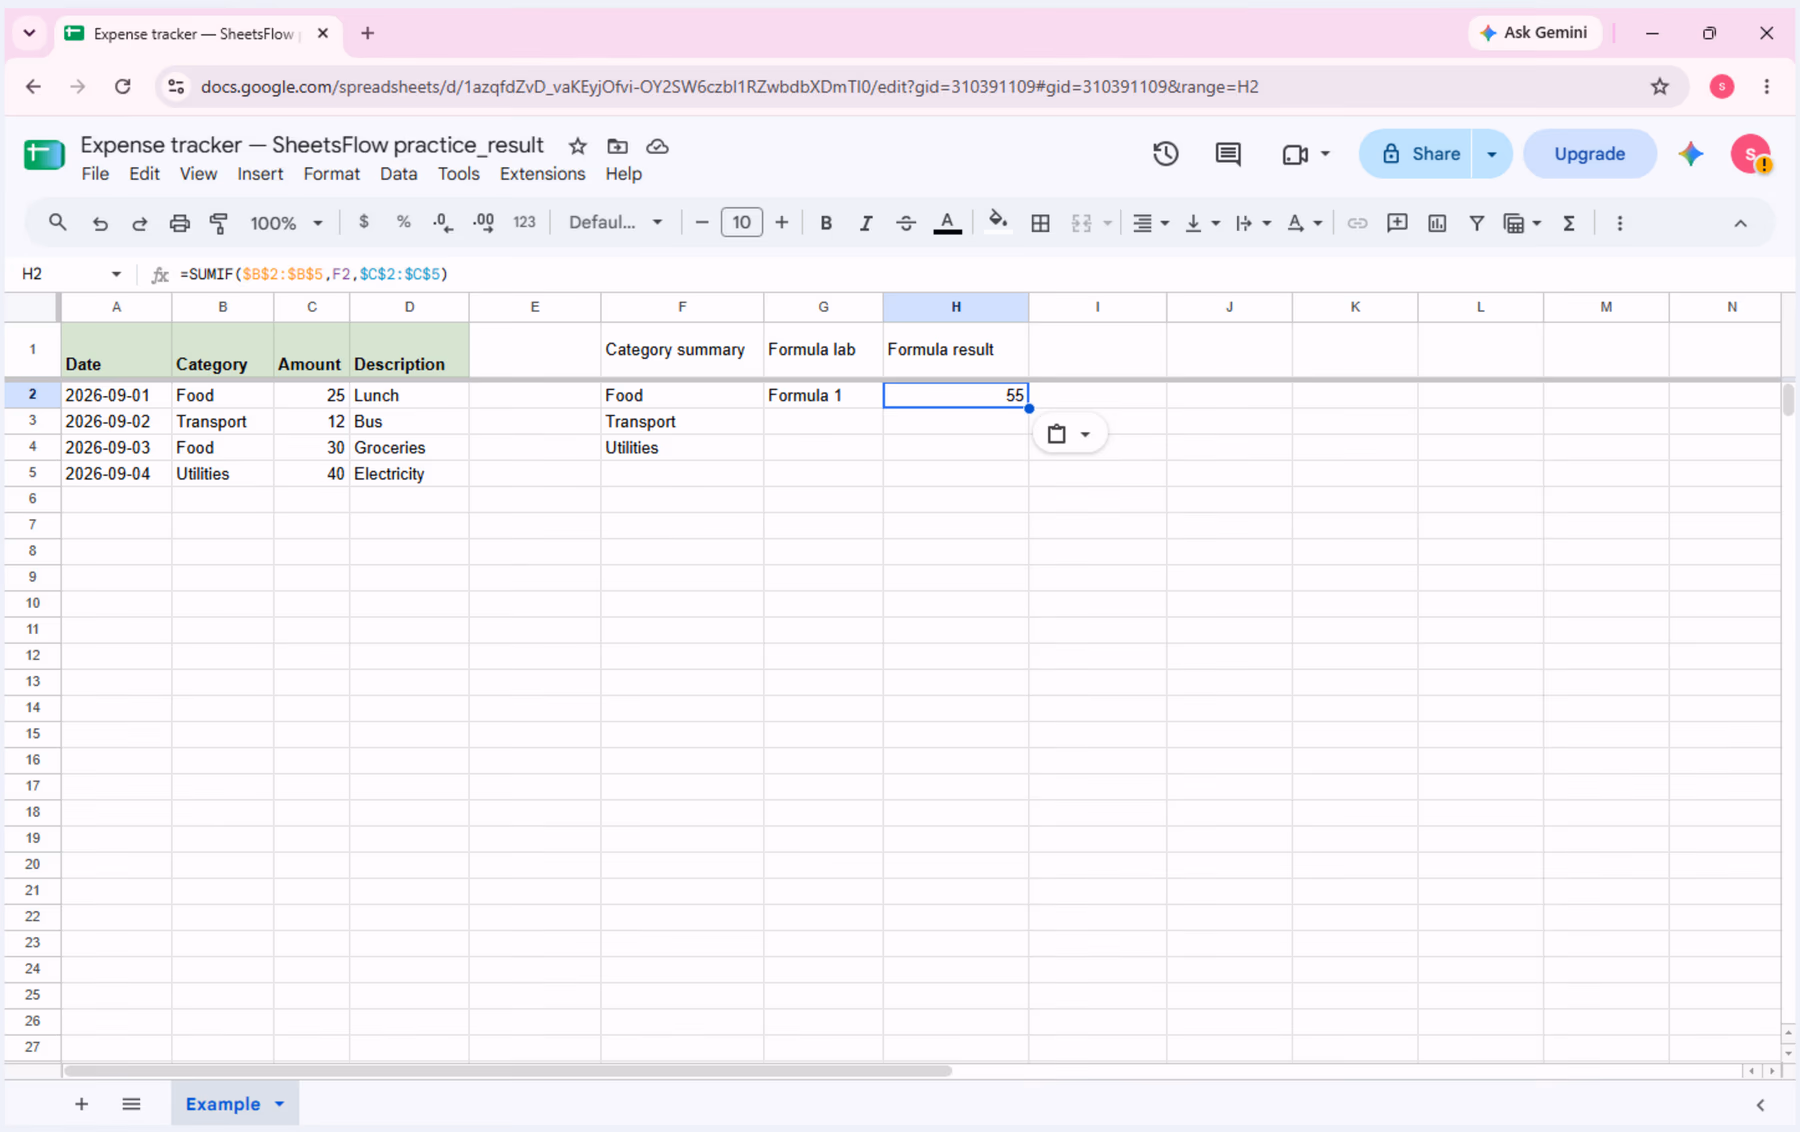Toggle italic formatting
1800x1132 pixels.
[x=866, y=223]
